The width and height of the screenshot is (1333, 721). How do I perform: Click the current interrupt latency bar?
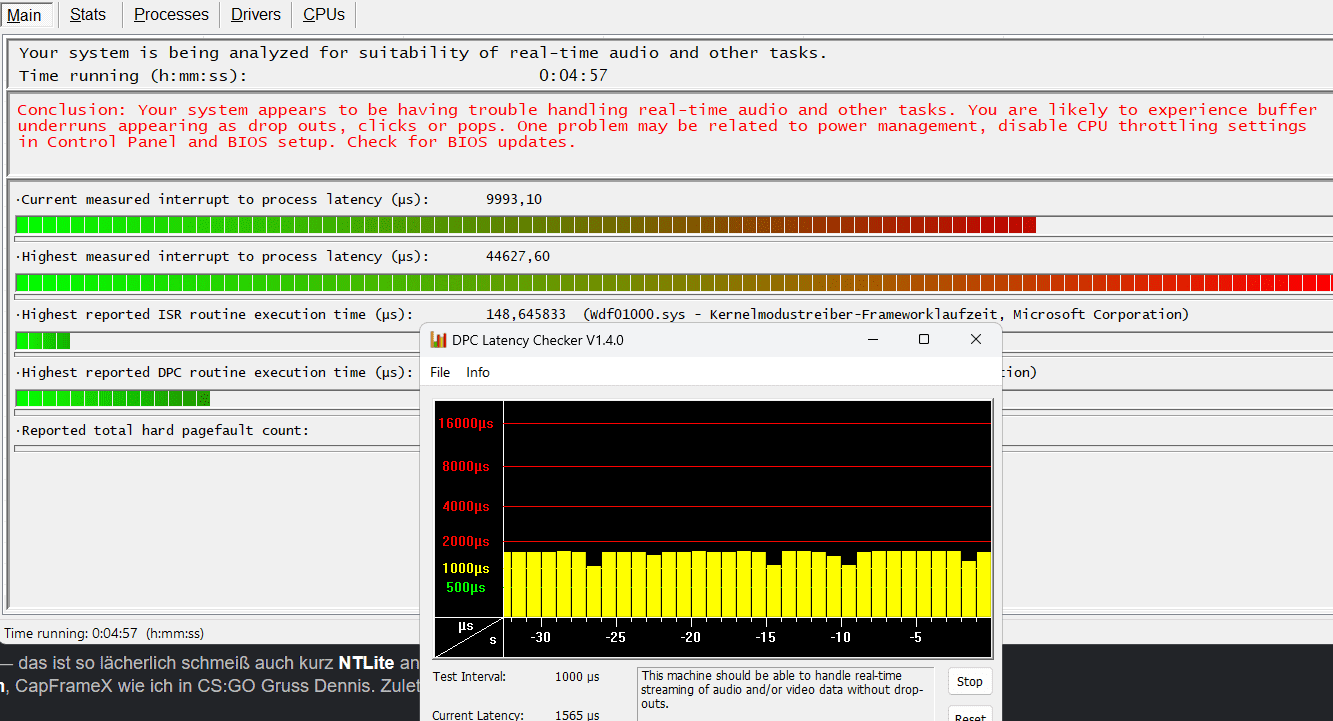[525, 225]
